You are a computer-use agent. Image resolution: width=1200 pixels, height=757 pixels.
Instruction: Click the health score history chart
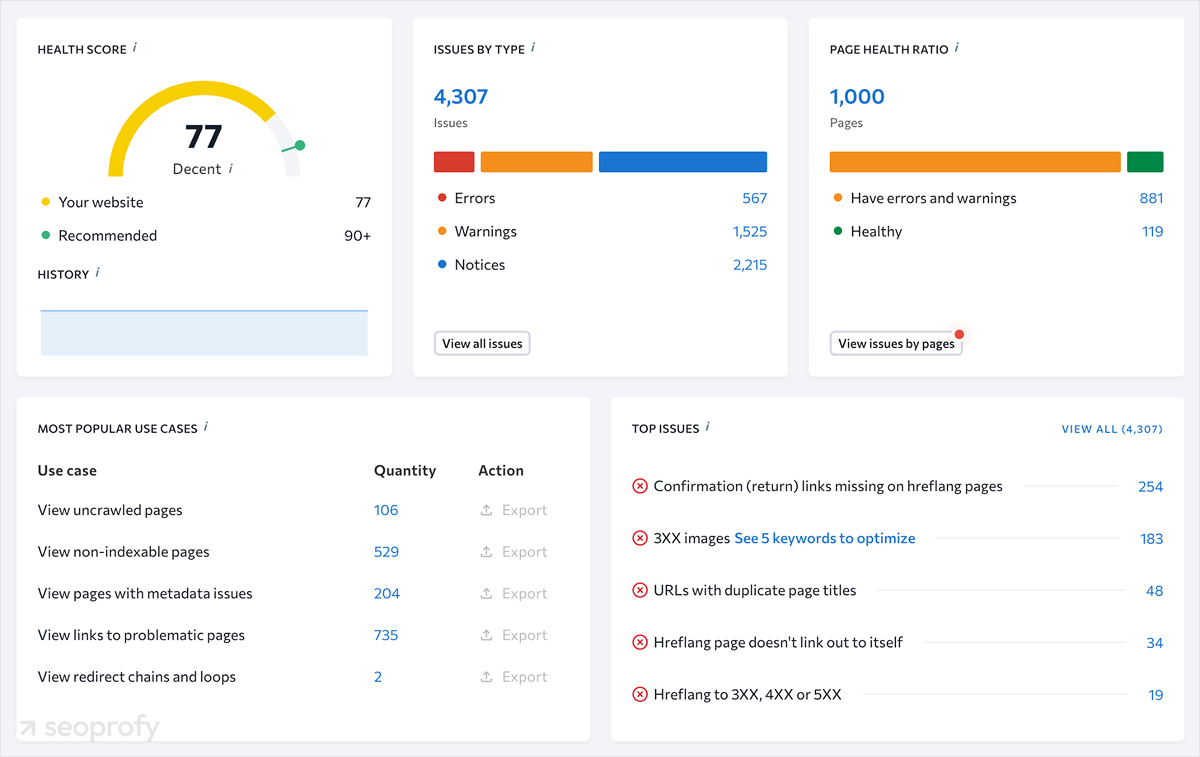point(204,332)
